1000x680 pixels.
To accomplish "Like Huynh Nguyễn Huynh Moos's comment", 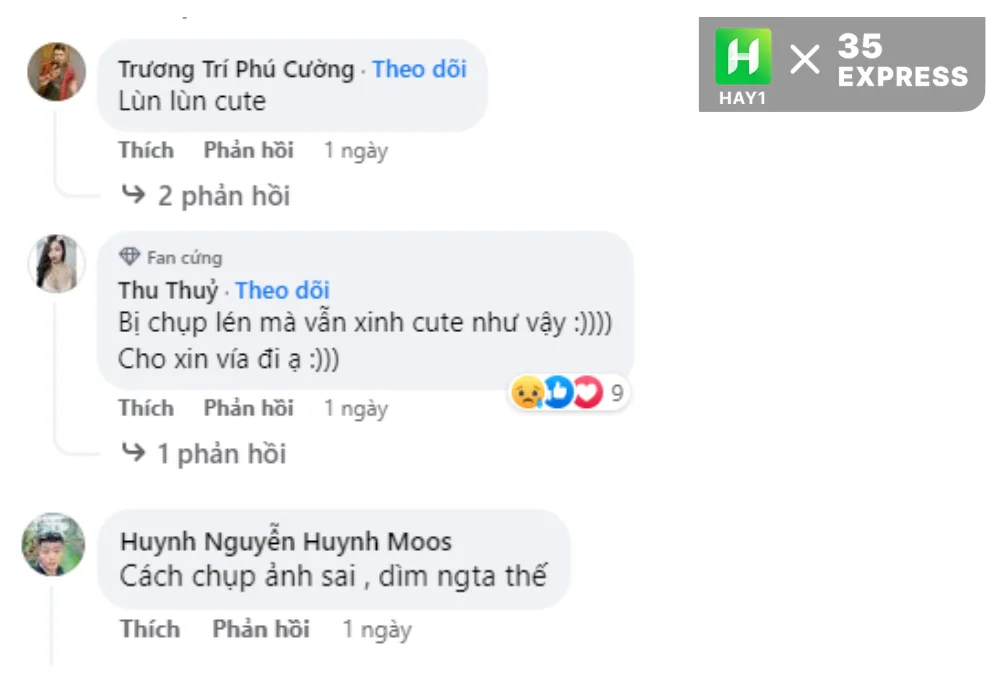I will point(151,629).
